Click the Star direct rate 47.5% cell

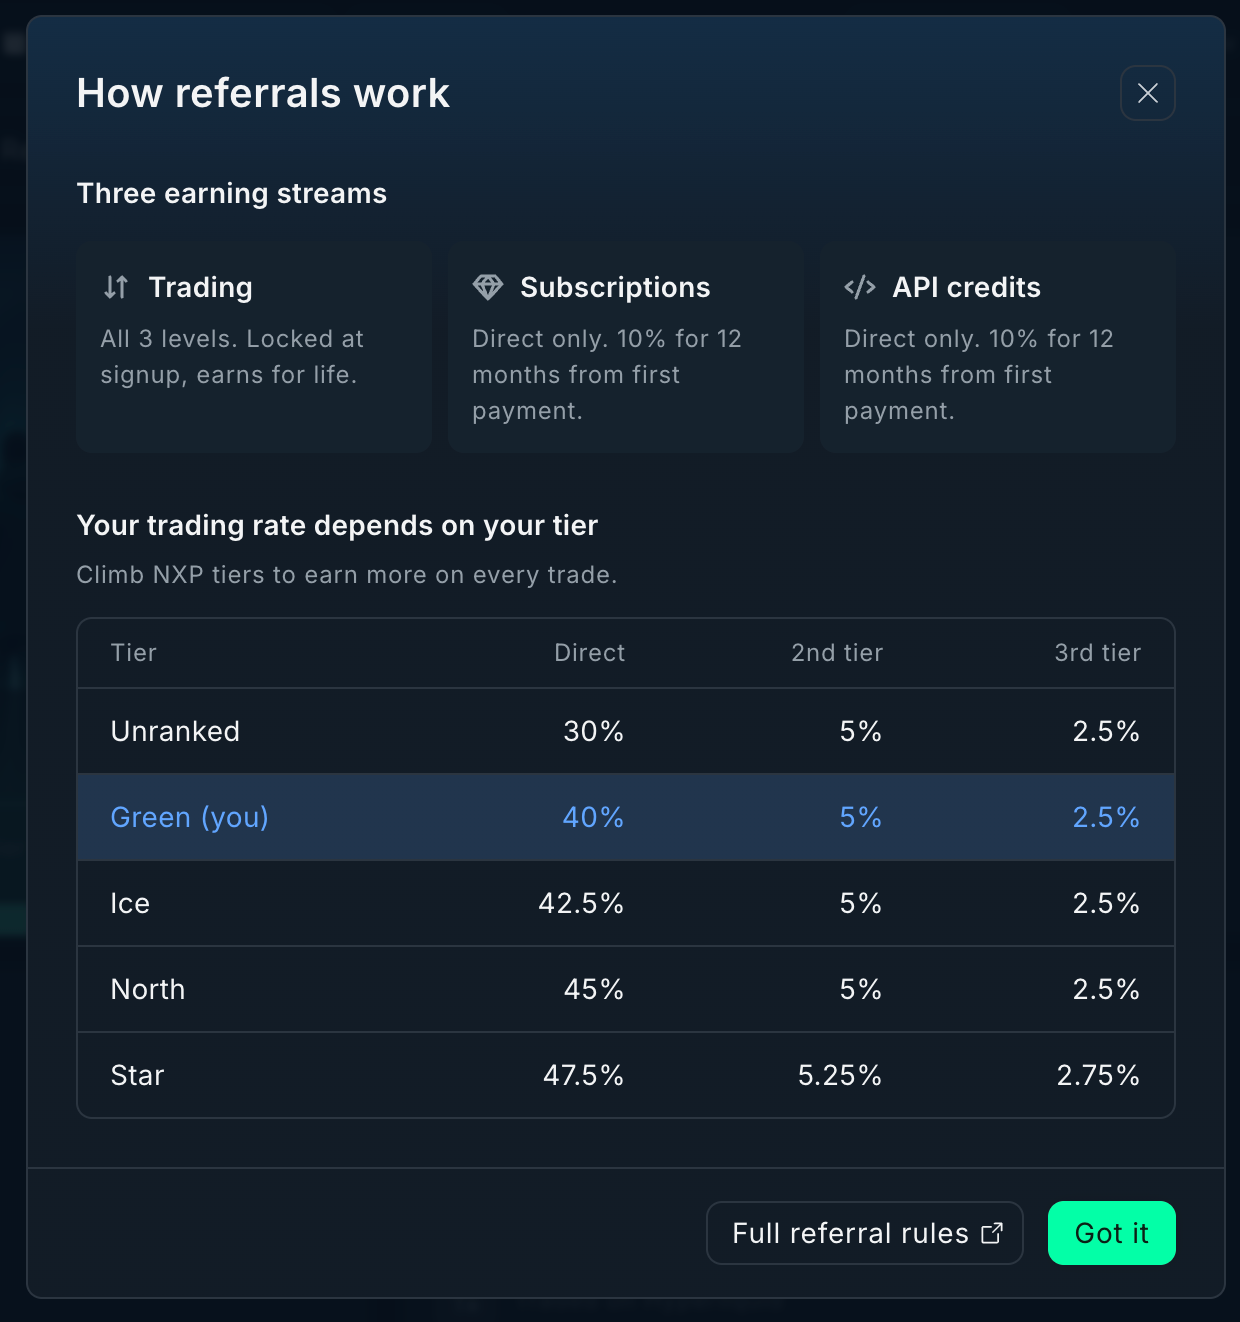pyautogui.click(x=583, y=1075)
